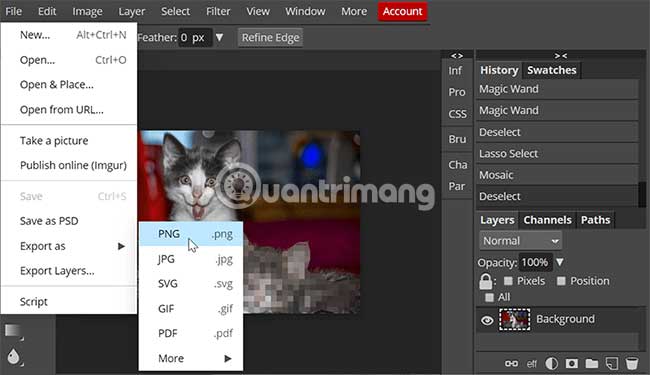Image resolution: width=650 pixels, height=375 pixels.
Task: Open the More menu in menu bar
Action: click(354, 11)
